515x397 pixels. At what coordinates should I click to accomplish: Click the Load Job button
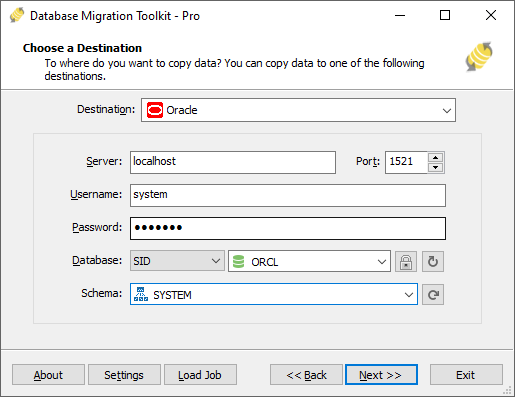[200, 375]
